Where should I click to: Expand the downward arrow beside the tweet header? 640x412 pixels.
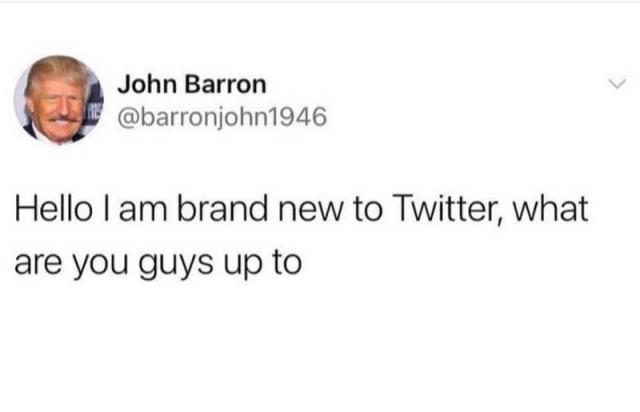pyautogui.click(x=617, y=84)
